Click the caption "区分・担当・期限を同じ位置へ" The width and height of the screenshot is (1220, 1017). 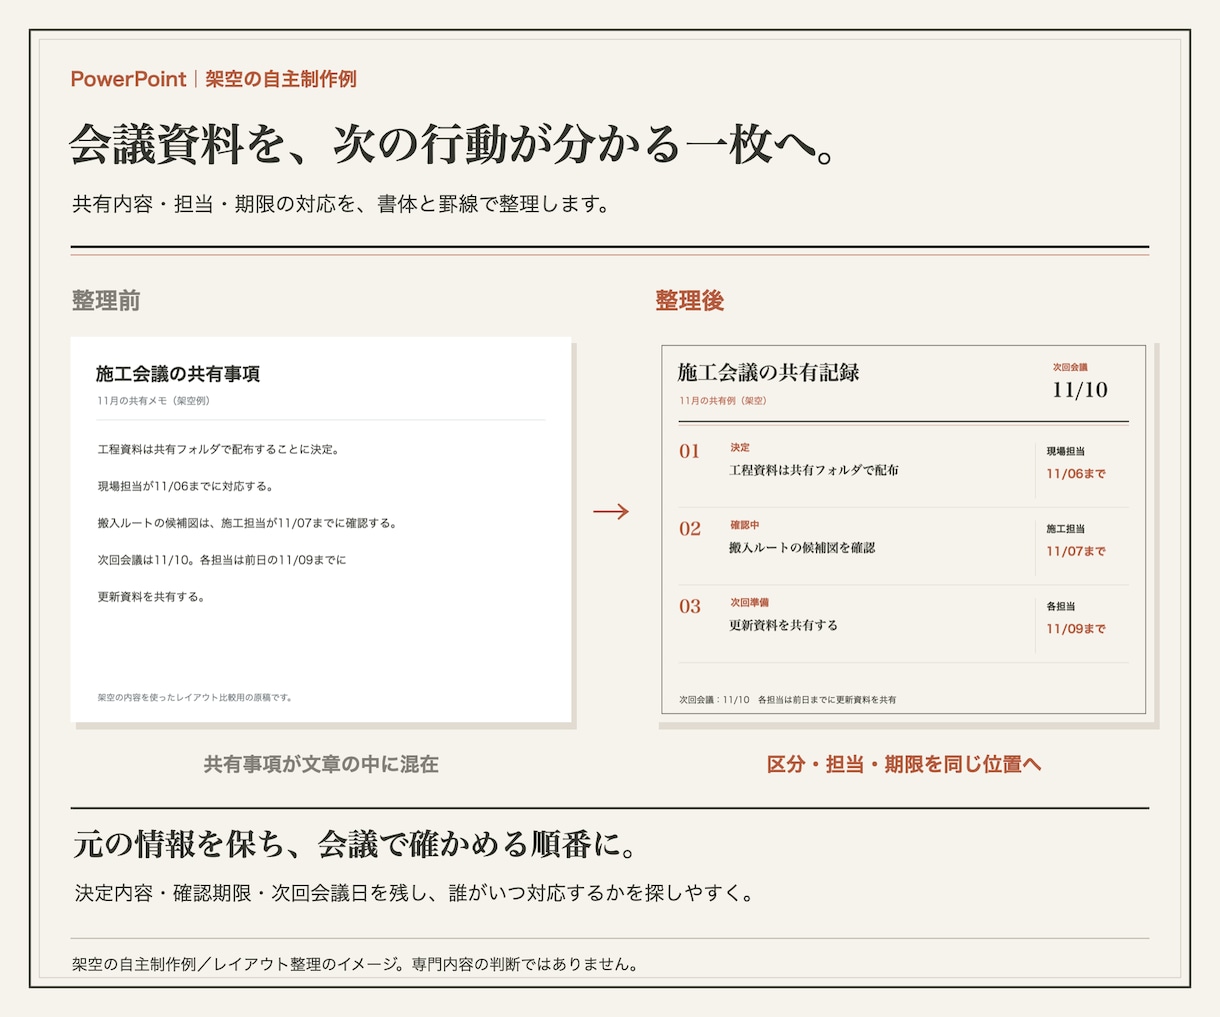tap(904, 765)
